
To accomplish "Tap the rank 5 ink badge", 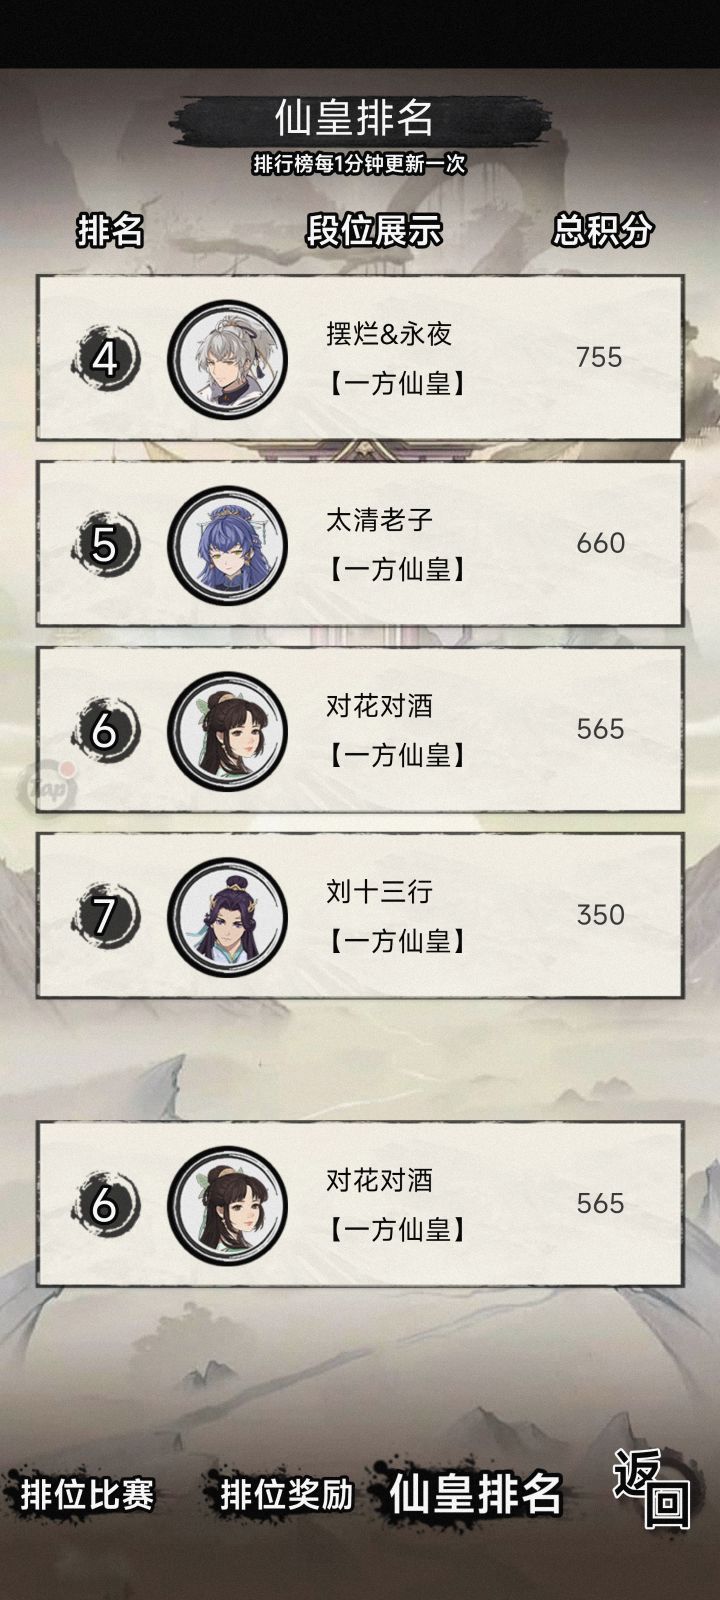I will (105, 544).
